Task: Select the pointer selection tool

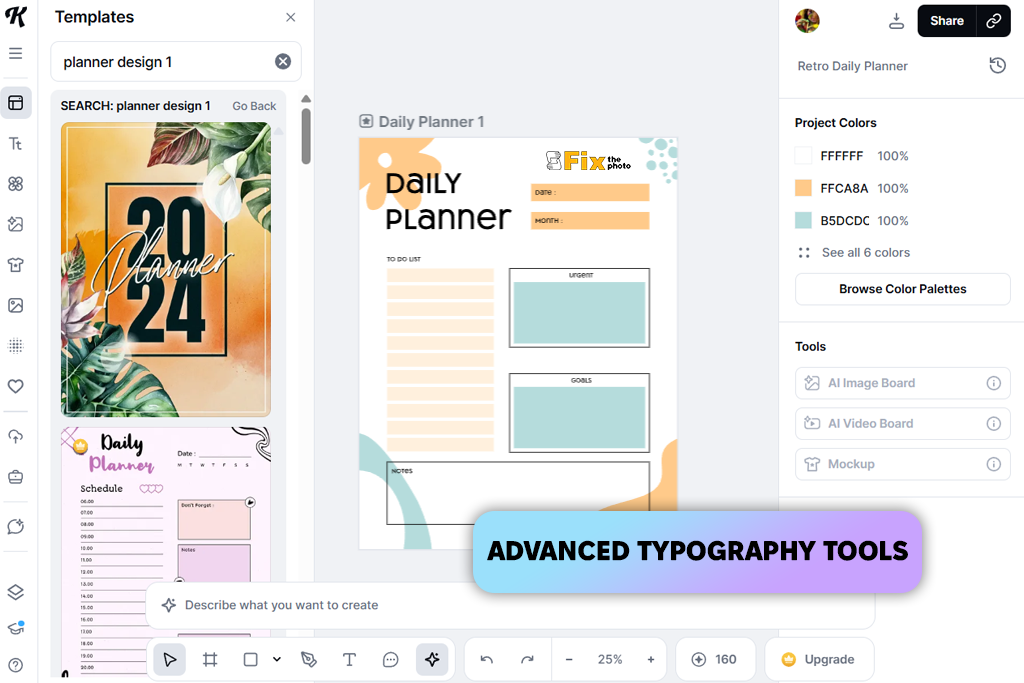Action: click(170, 659)
